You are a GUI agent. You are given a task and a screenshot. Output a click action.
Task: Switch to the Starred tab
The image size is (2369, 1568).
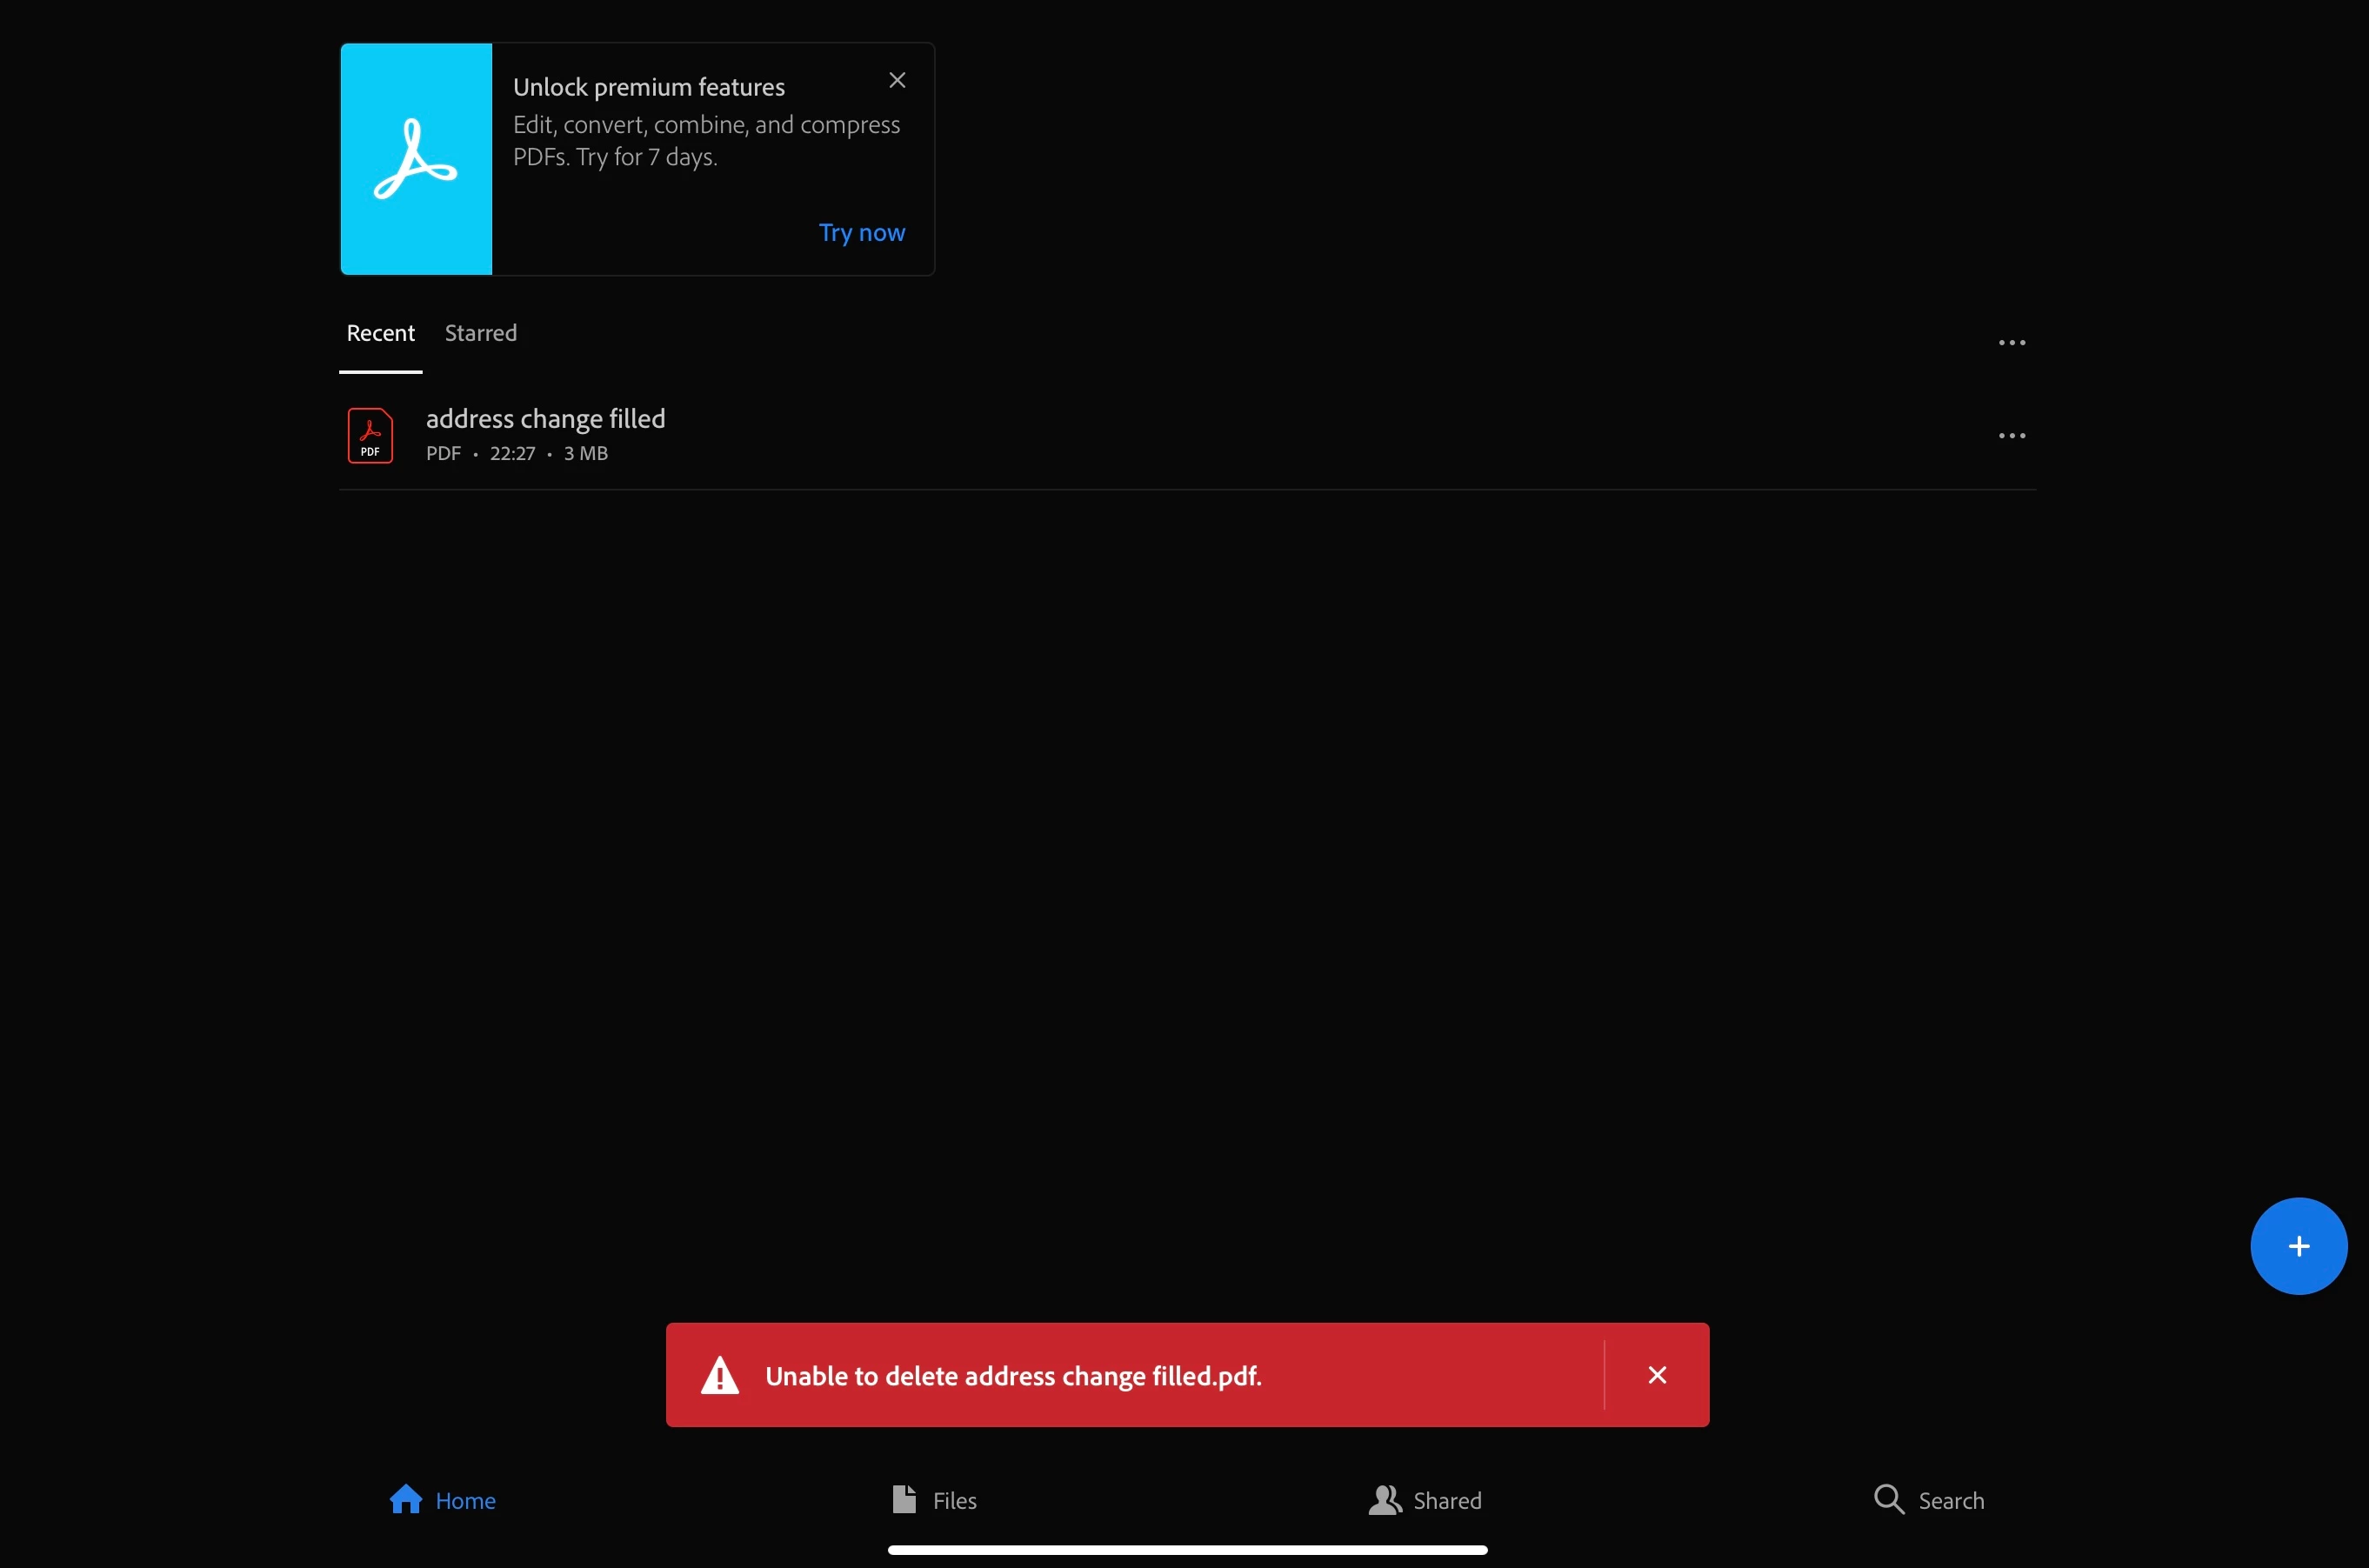pyautogui.click(x=480, y=333)
